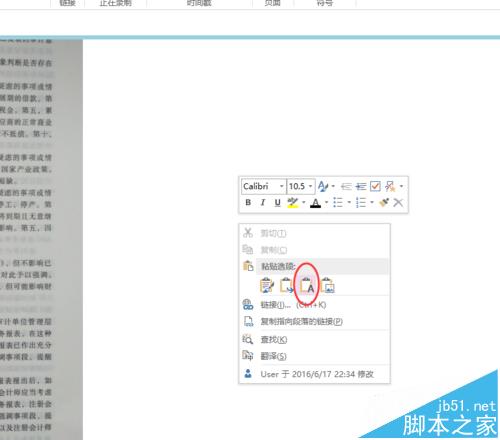Apply the yellow text highlight color

tap(293, 203)
